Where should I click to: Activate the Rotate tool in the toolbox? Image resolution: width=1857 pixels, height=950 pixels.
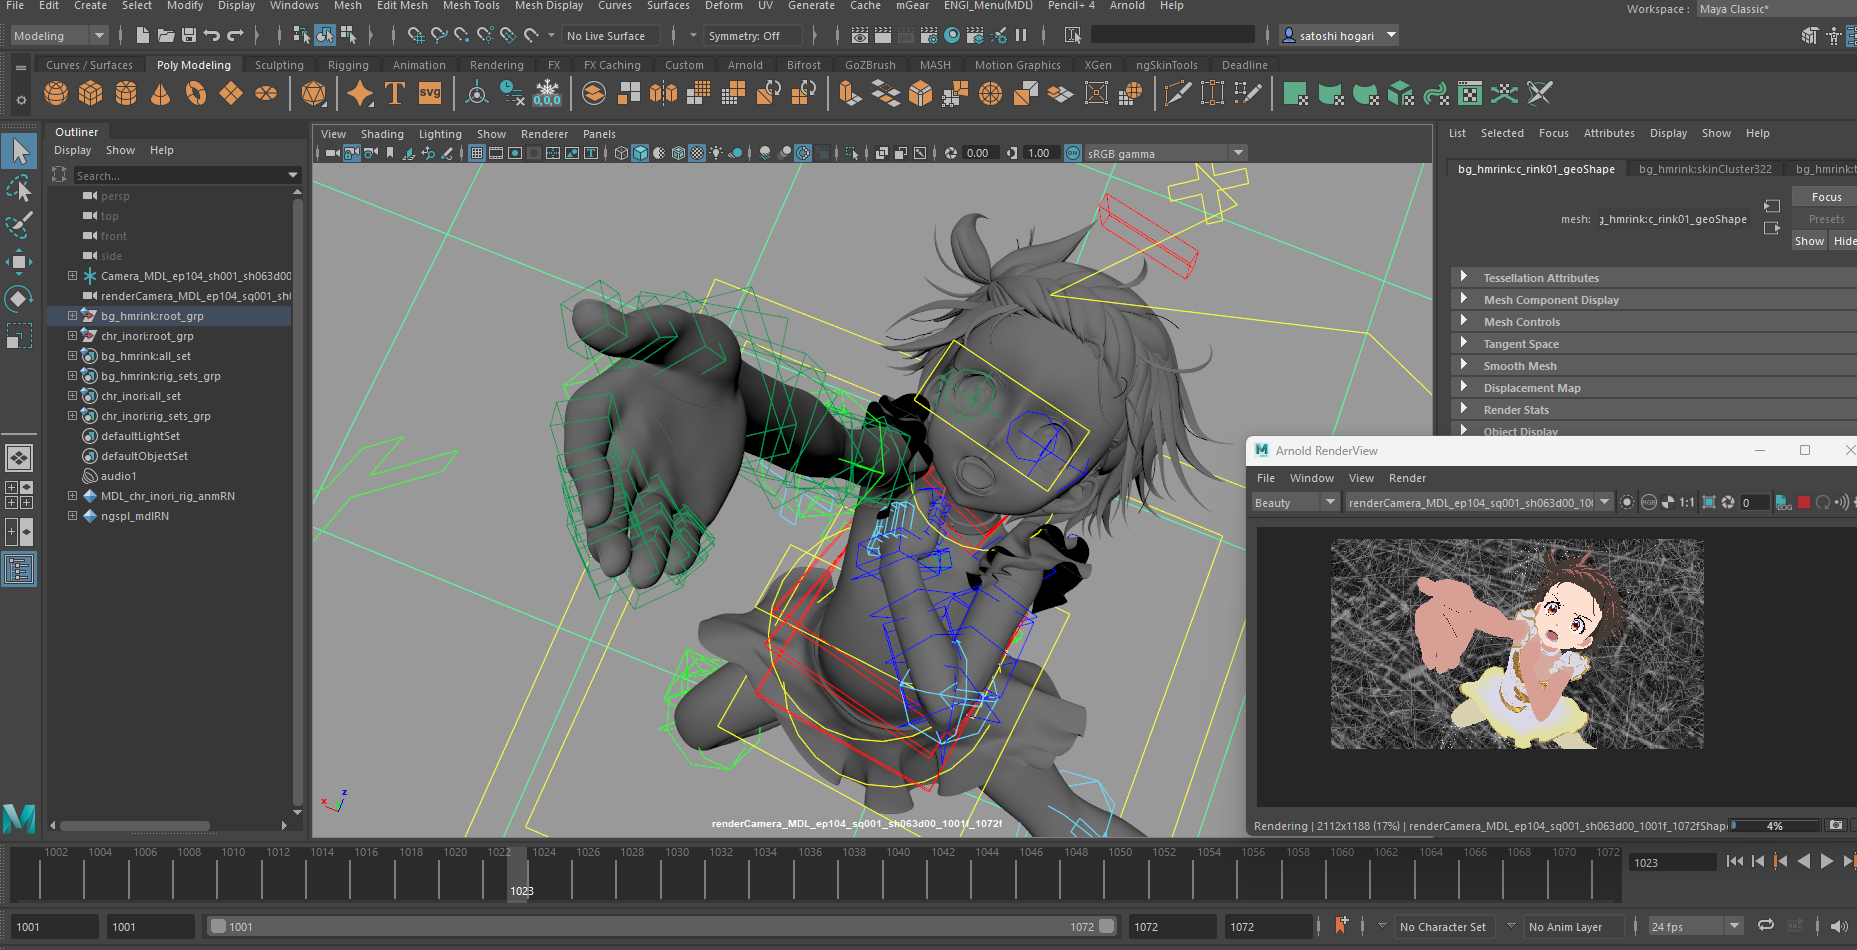pyautogui.click(x=19, y=299)
